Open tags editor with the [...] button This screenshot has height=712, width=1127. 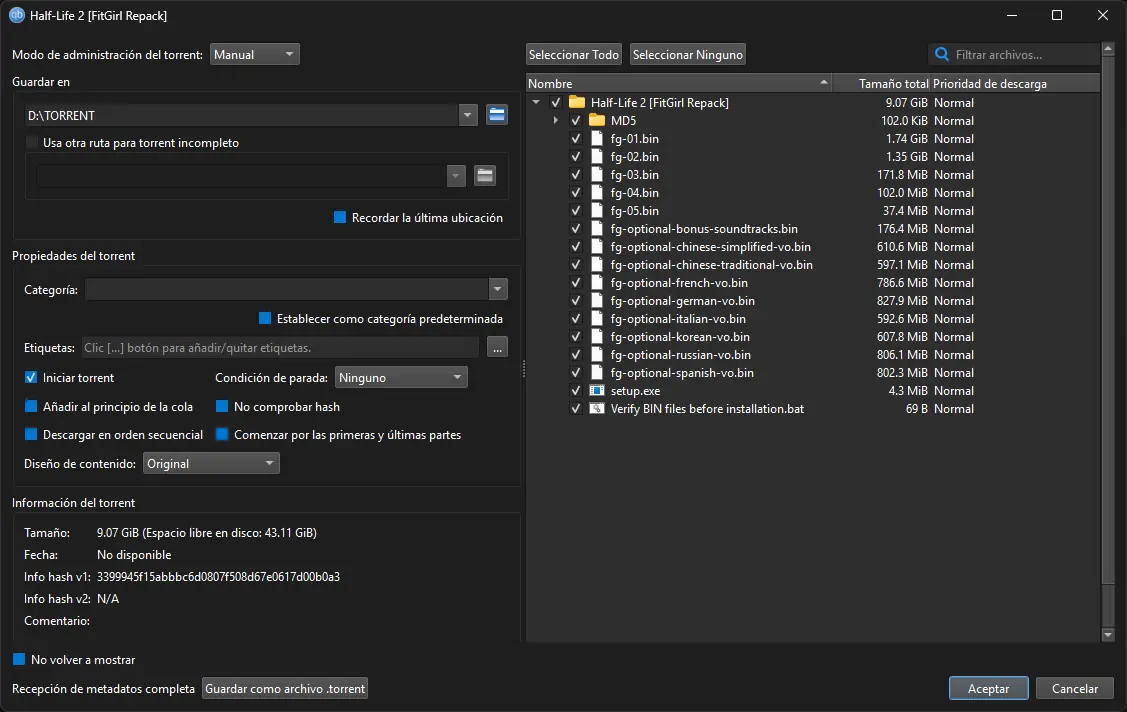pyautogui.click(x=498, y=348)
